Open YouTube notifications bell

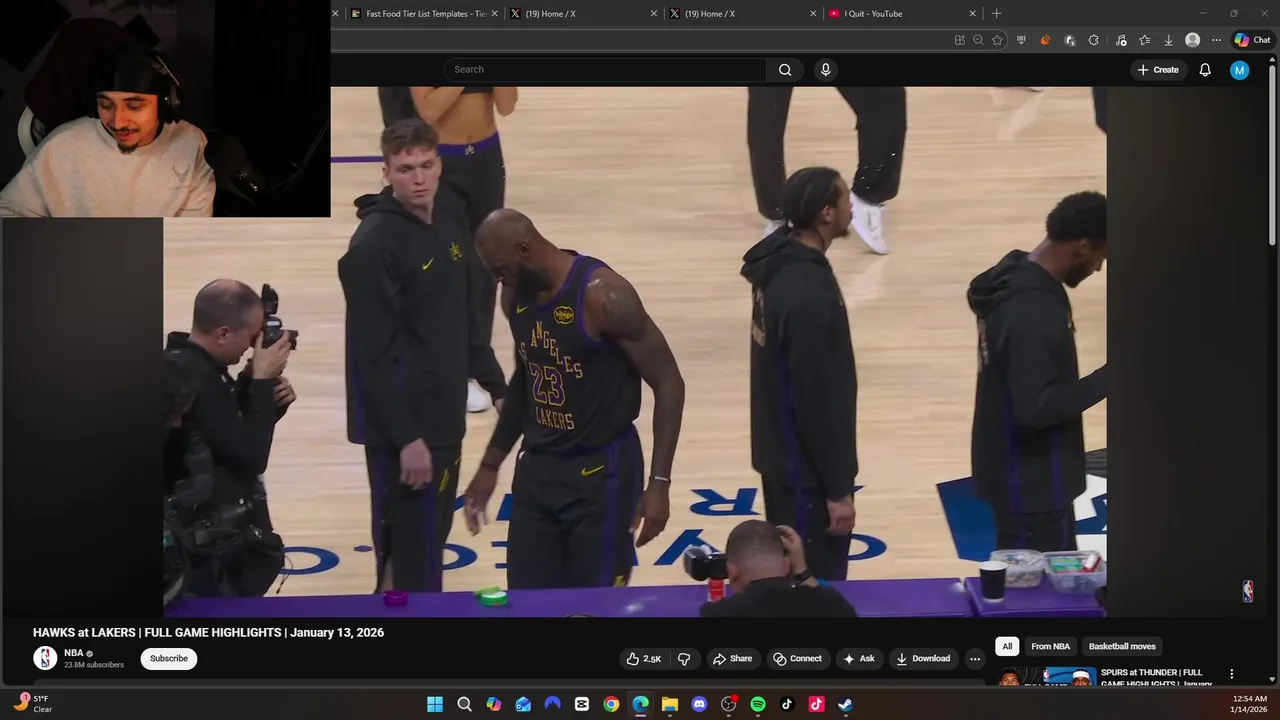point(1205,70)
